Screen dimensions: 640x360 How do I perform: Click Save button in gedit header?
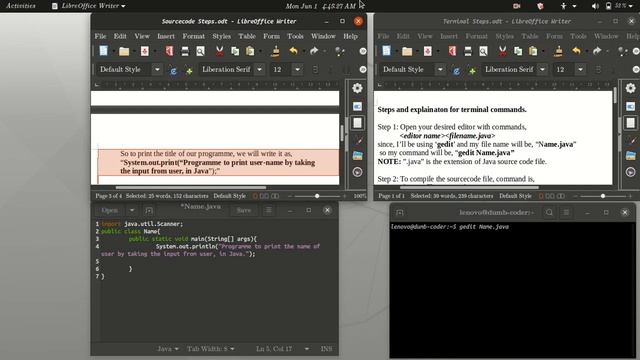point(244,211)
